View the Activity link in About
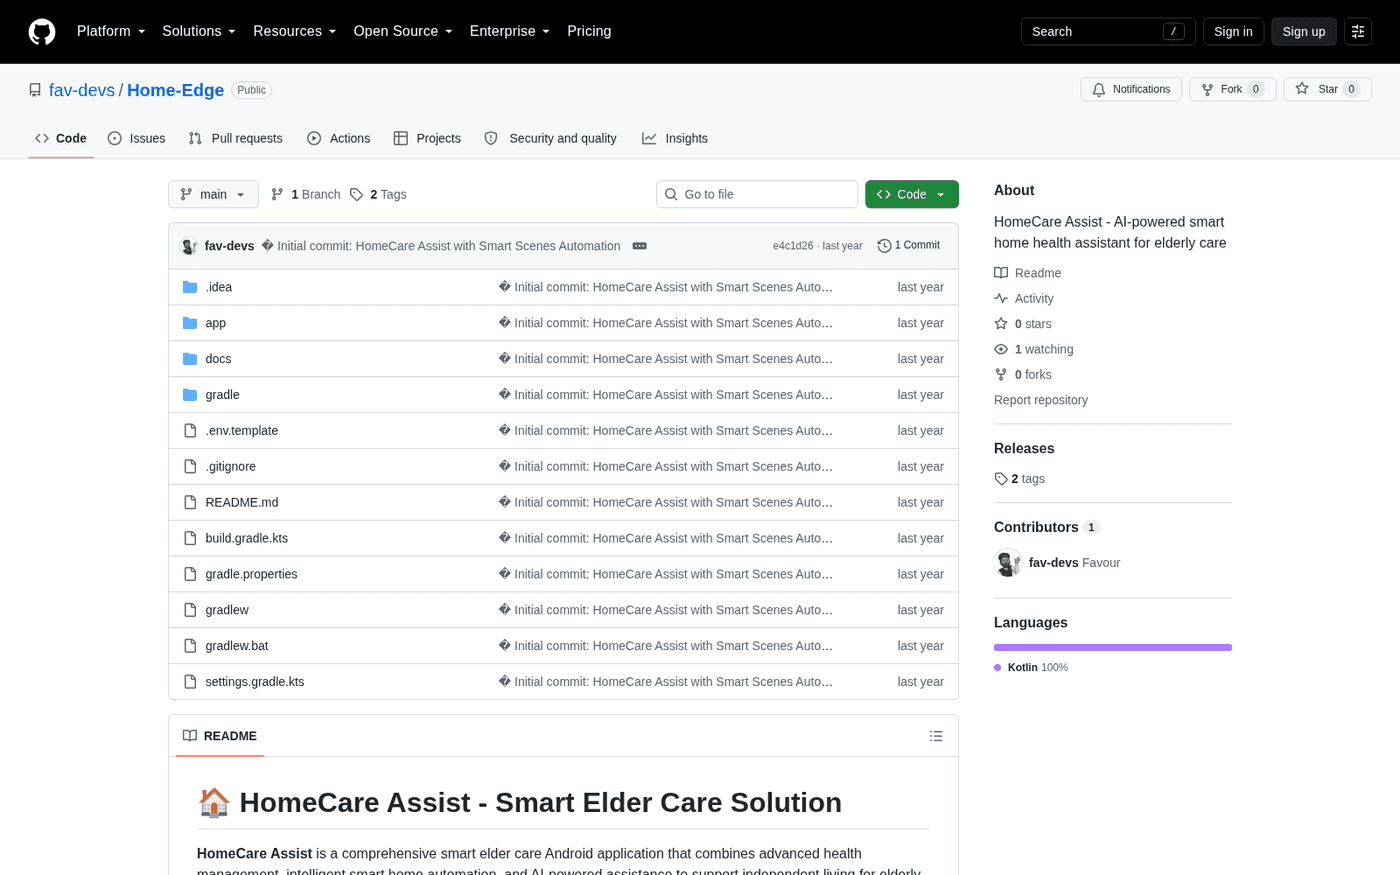 (x=1024, y=298)
